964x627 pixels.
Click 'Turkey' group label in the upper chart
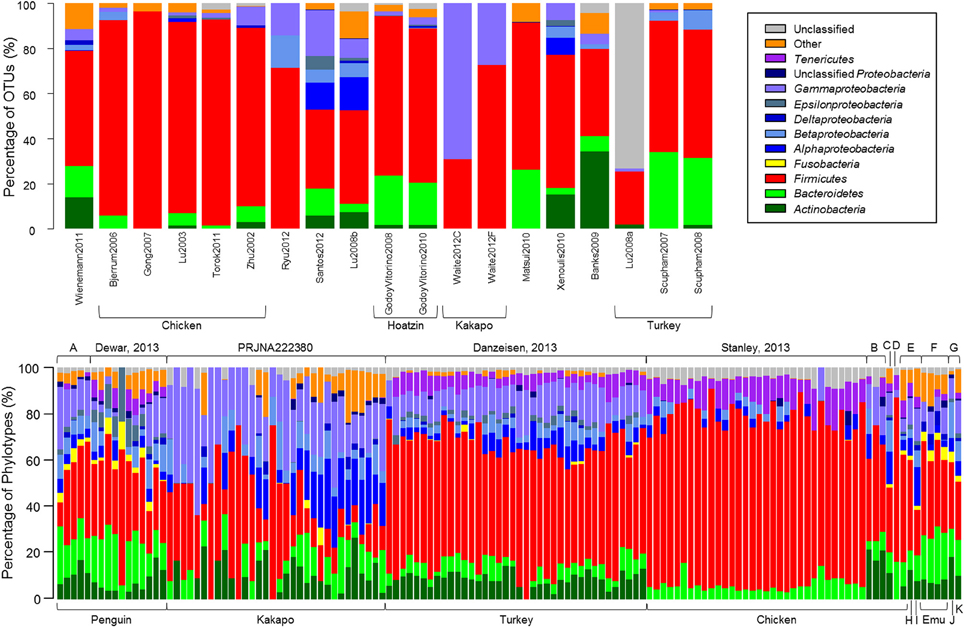[663, 325]
